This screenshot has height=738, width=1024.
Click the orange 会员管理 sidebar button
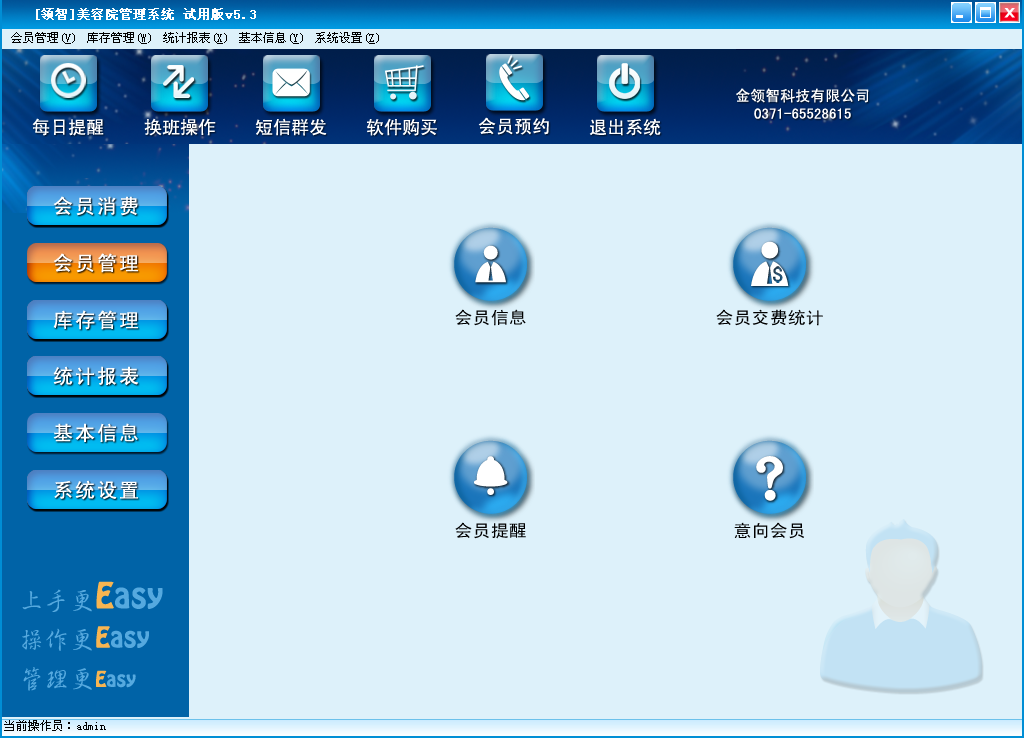coord(97,264)
